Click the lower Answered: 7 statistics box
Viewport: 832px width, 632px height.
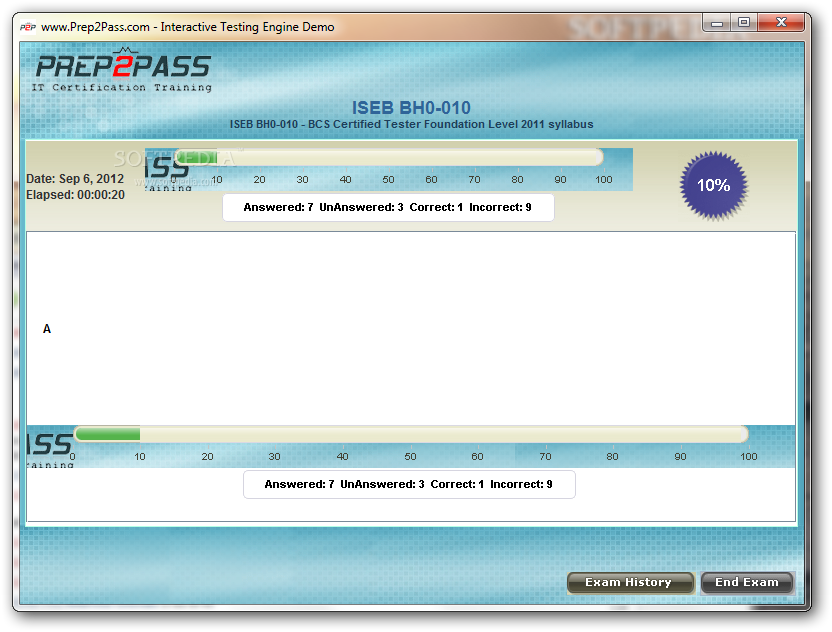[x=409, y=484]
